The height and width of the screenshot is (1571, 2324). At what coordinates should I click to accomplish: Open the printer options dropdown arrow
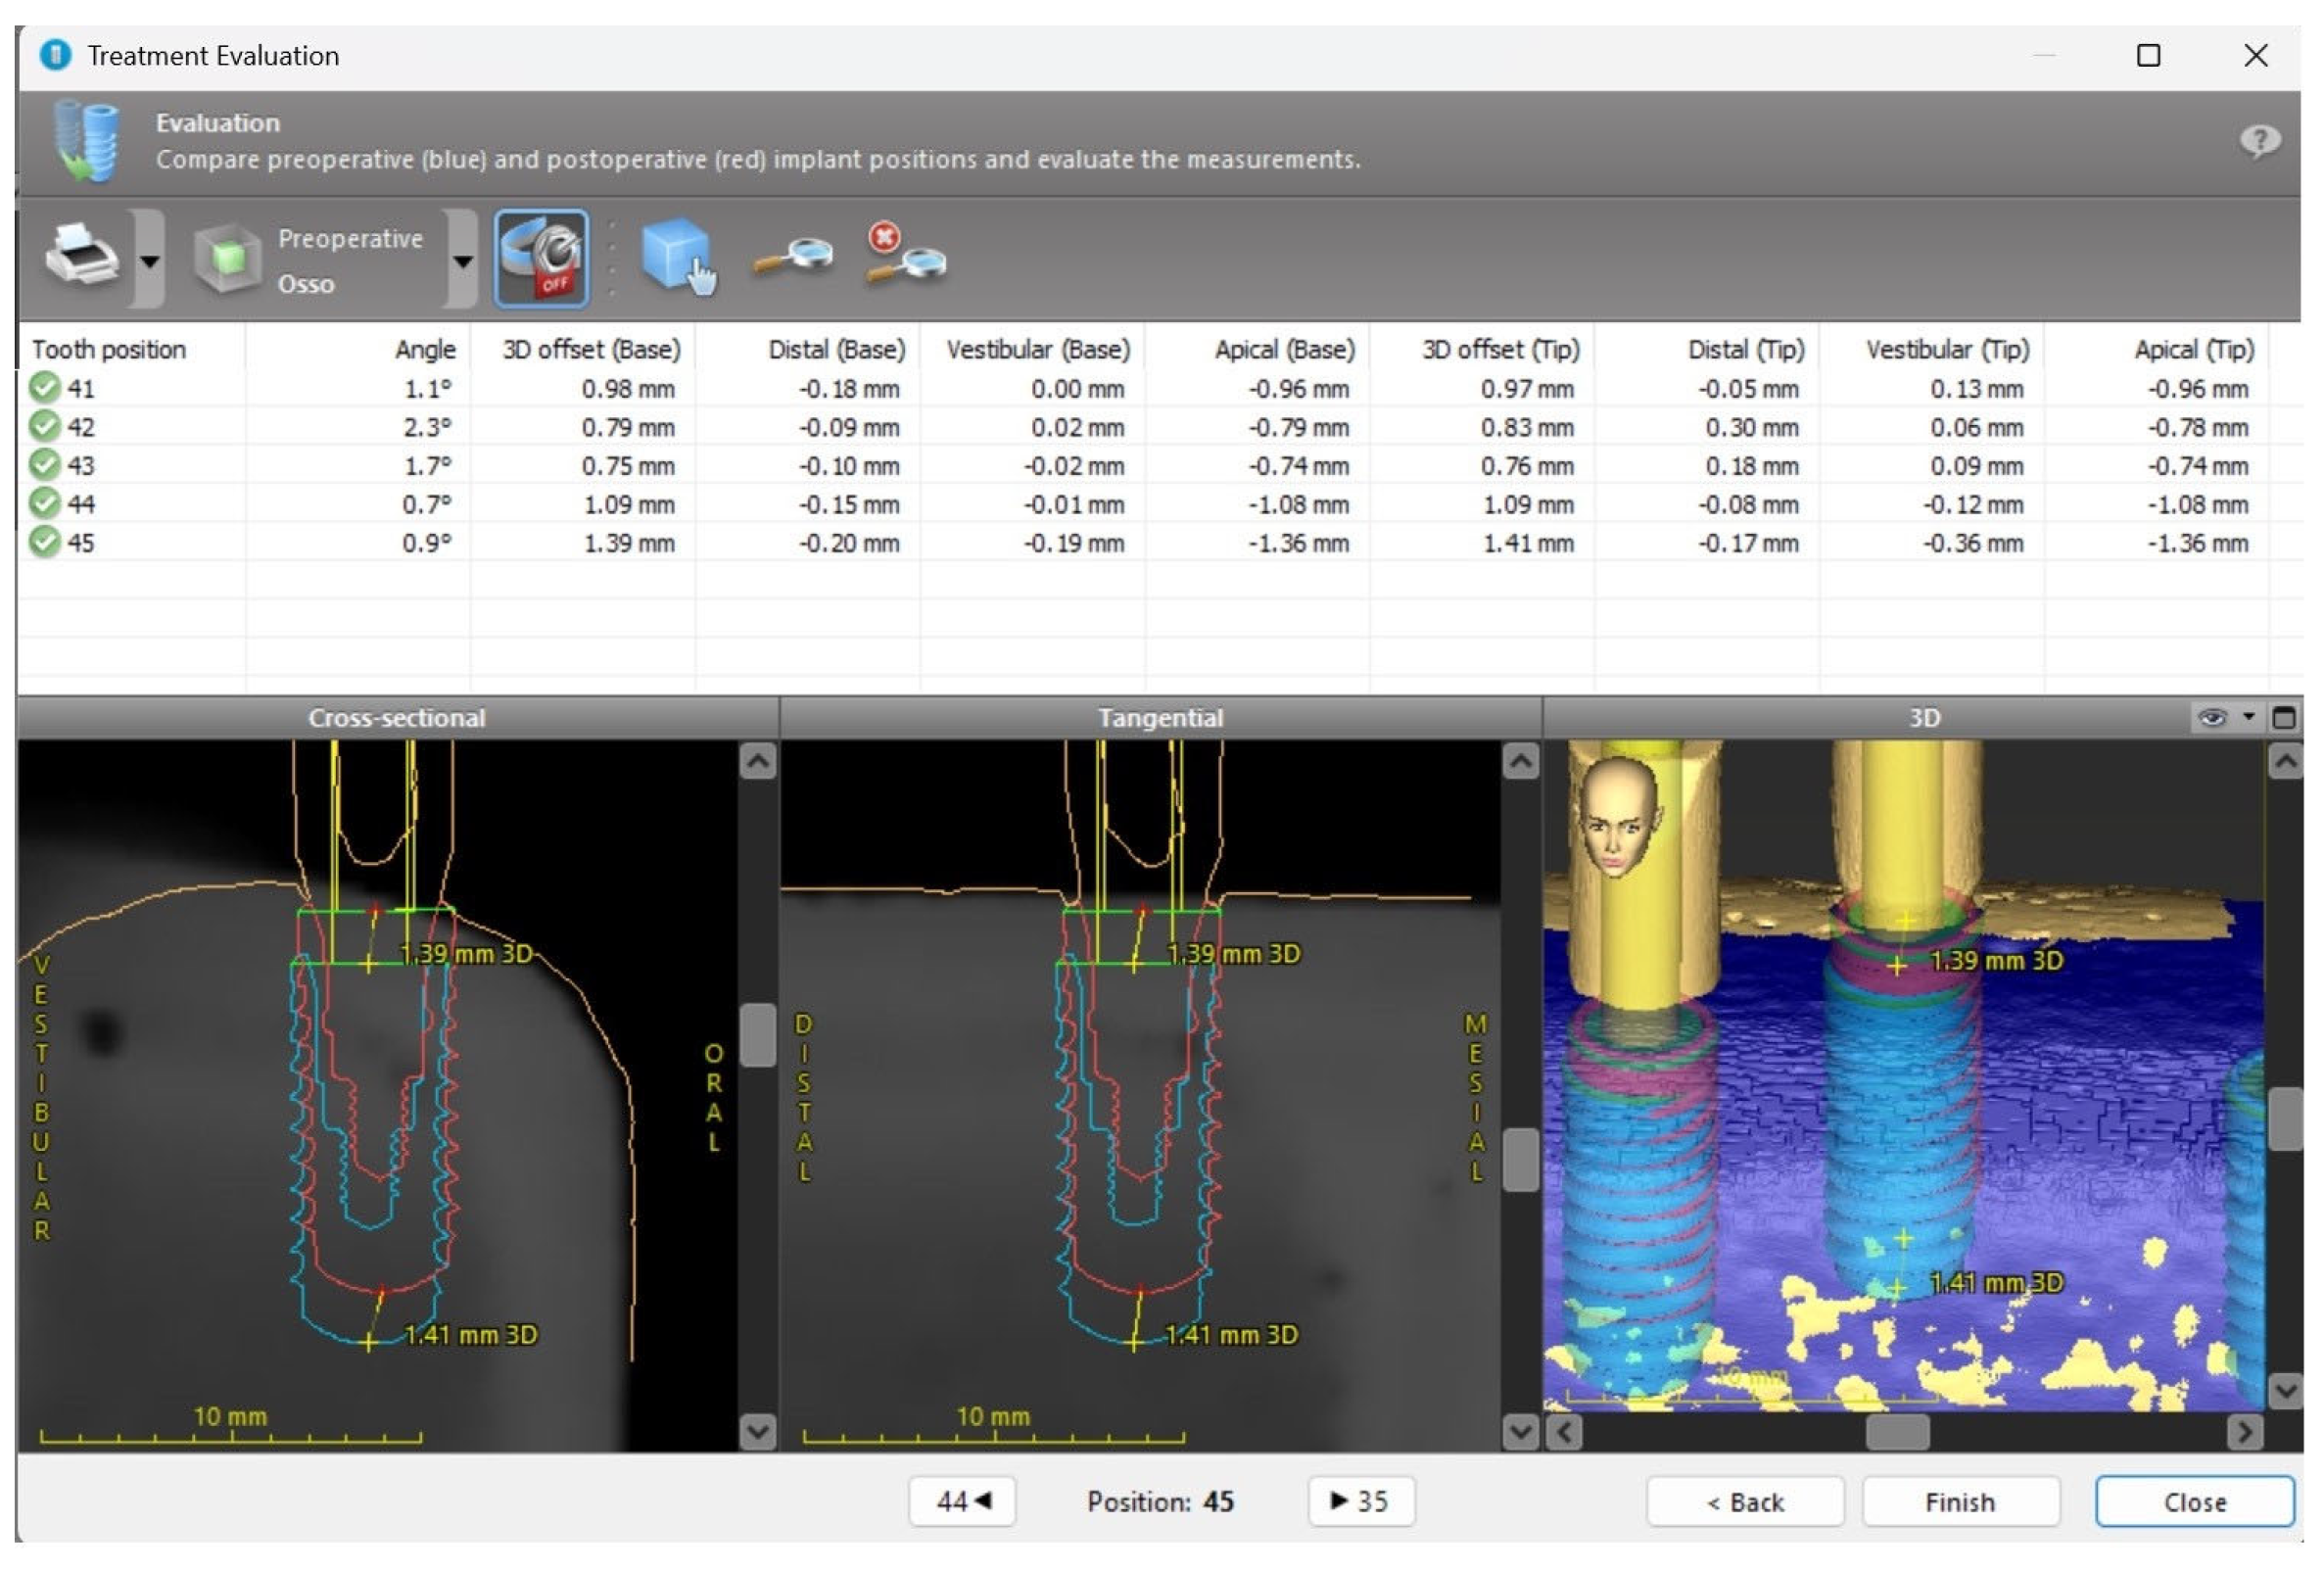click(150, 262)
